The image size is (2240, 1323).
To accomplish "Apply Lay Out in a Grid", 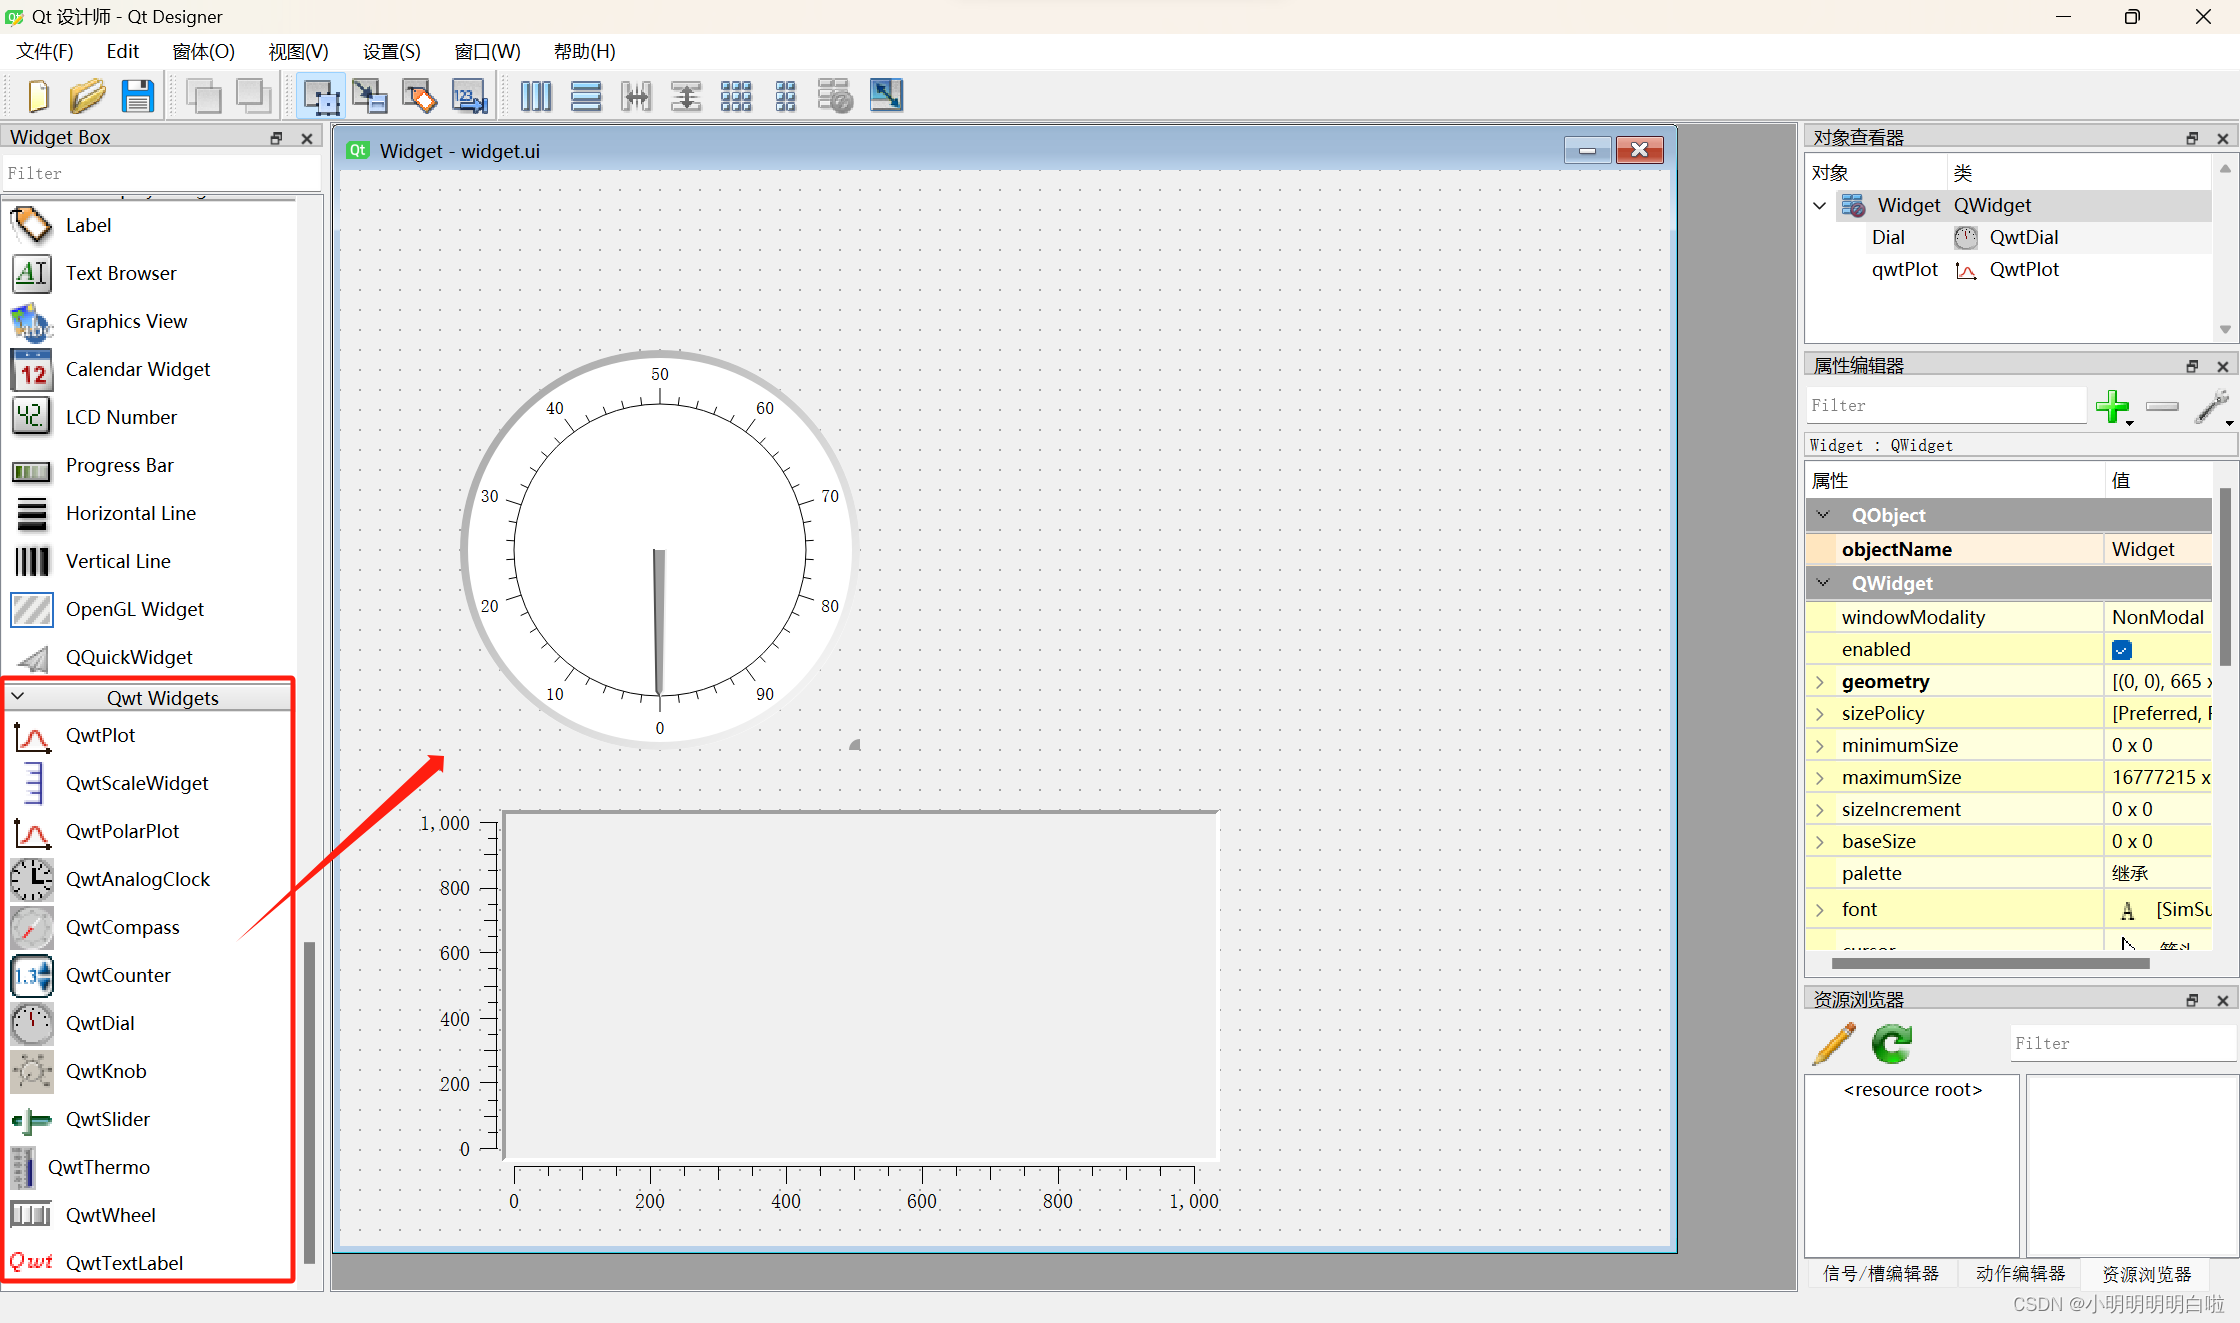I will [x=736, y=96].
